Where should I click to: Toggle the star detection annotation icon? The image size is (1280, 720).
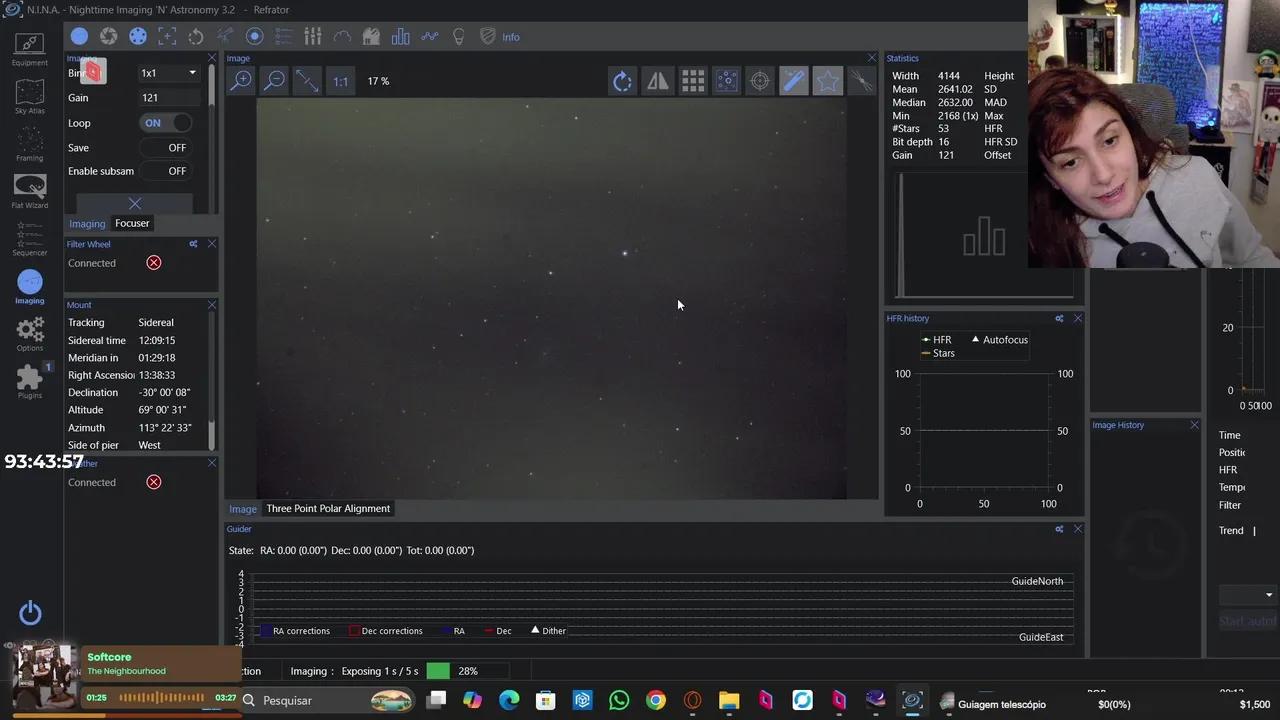click(x=726, y=81)
